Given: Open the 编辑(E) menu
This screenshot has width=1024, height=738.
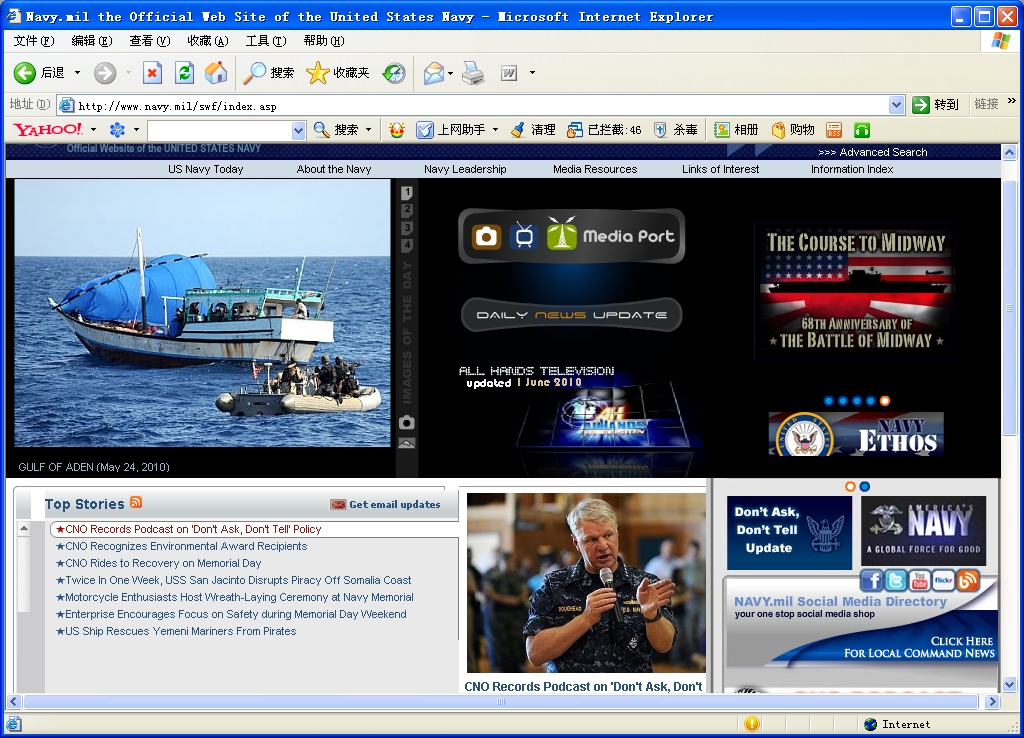Looking at the screenshot, I should (91, 41).
